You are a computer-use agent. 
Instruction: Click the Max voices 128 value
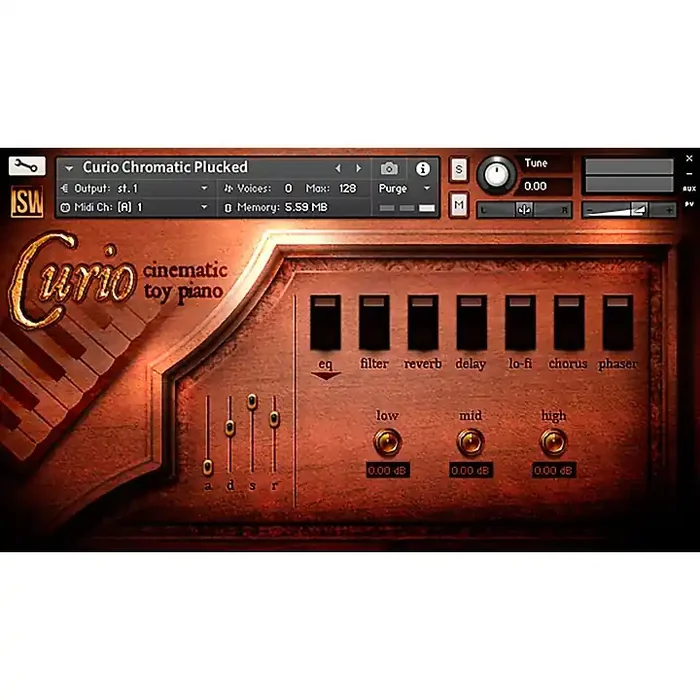click(347, 188)
